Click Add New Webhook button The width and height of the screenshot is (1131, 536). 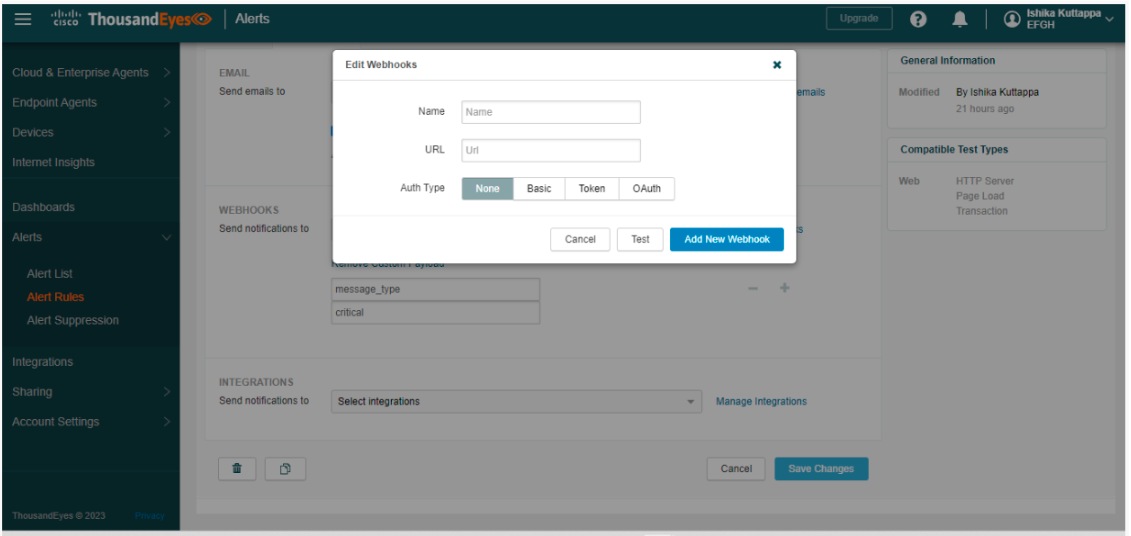[x=727, y=240]
